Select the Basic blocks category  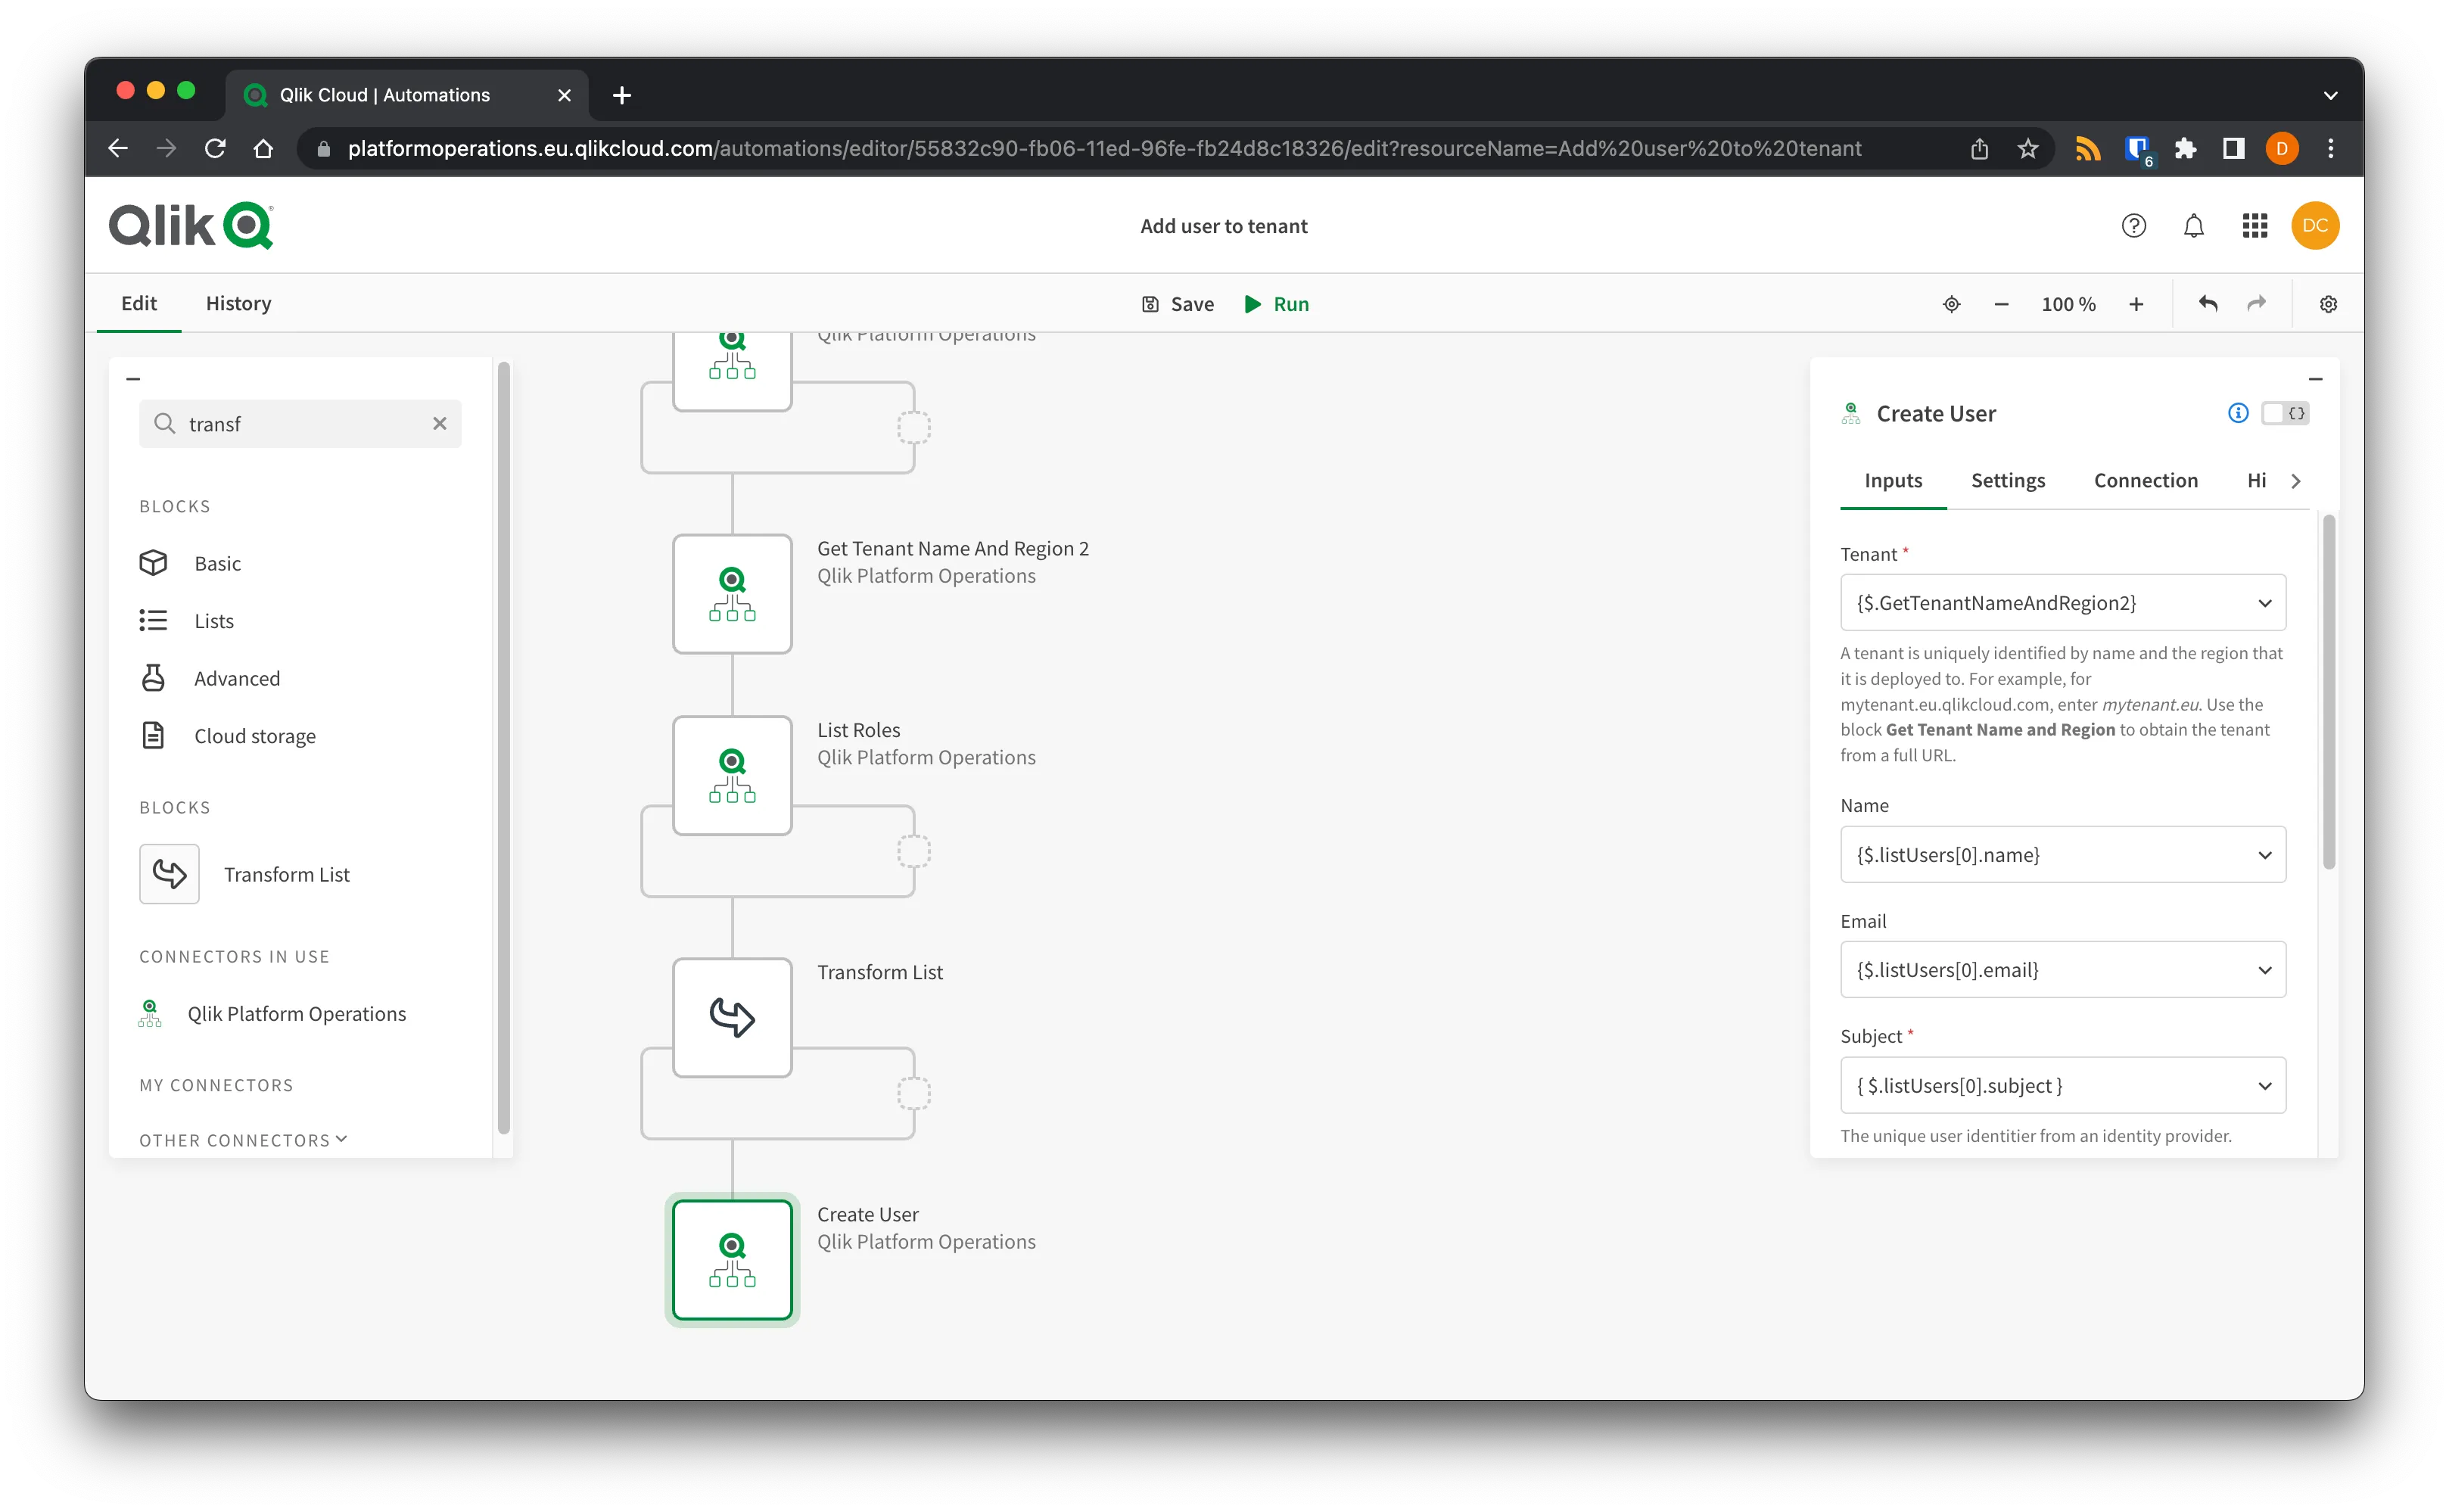[217, 562]
